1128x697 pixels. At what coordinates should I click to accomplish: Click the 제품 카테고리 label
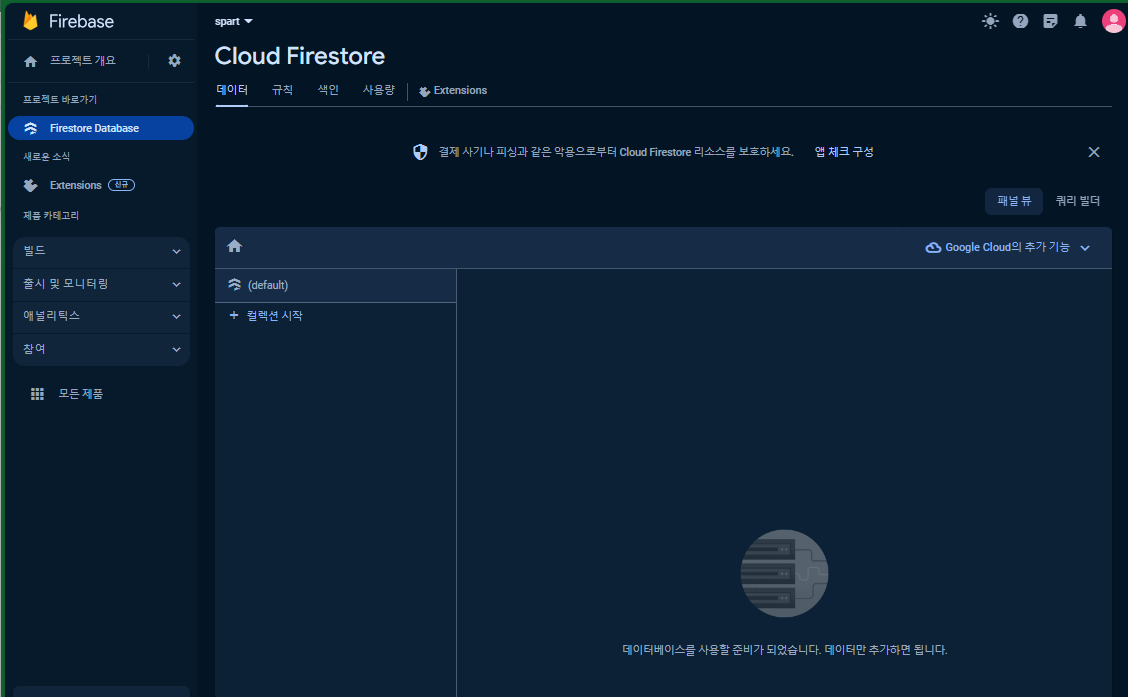click(51, 215)
